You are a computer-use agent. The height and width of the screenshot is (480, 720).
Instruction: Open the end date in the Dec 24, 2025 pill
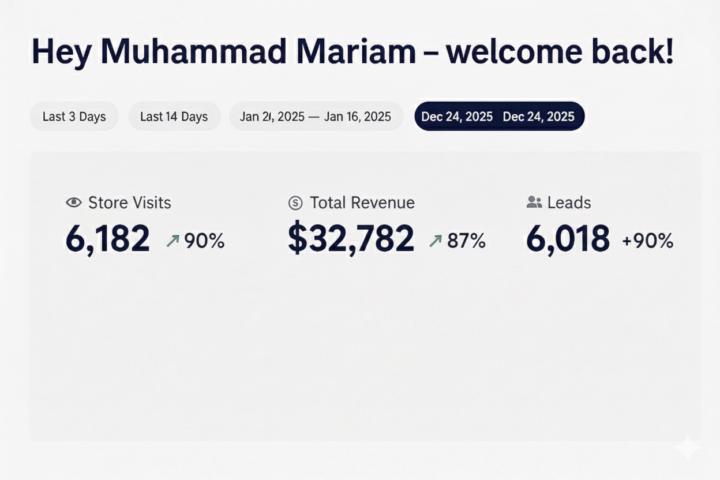pyautogui.click(x=539, y=117)
